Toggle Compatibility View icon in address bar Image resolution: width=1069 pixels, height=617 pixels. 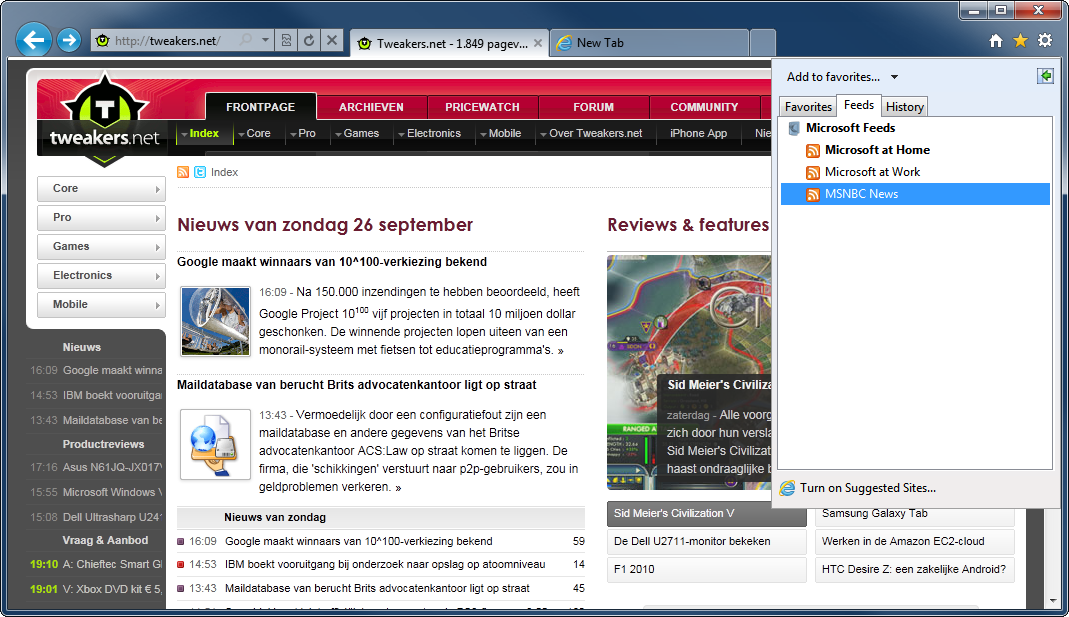pyautogui.click(x=286, y=40)
